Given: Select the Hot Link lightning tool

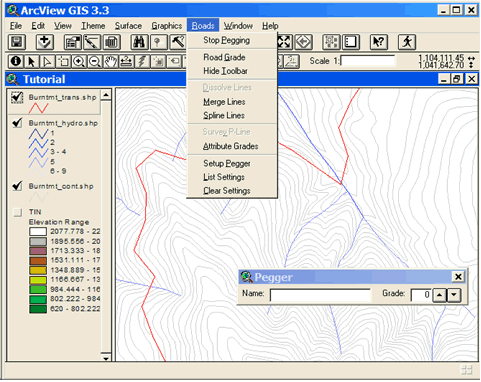Looking at the screenshot, I should pyautogui.click(x=143, y=62).
